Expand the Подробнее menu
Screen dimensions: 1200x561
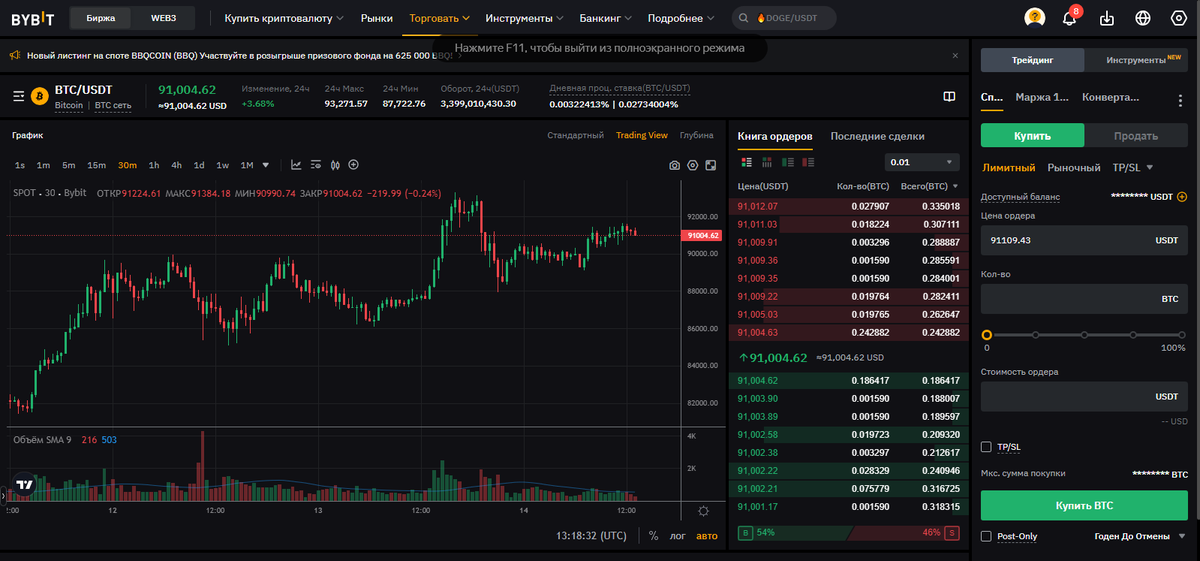coord(681,18)
